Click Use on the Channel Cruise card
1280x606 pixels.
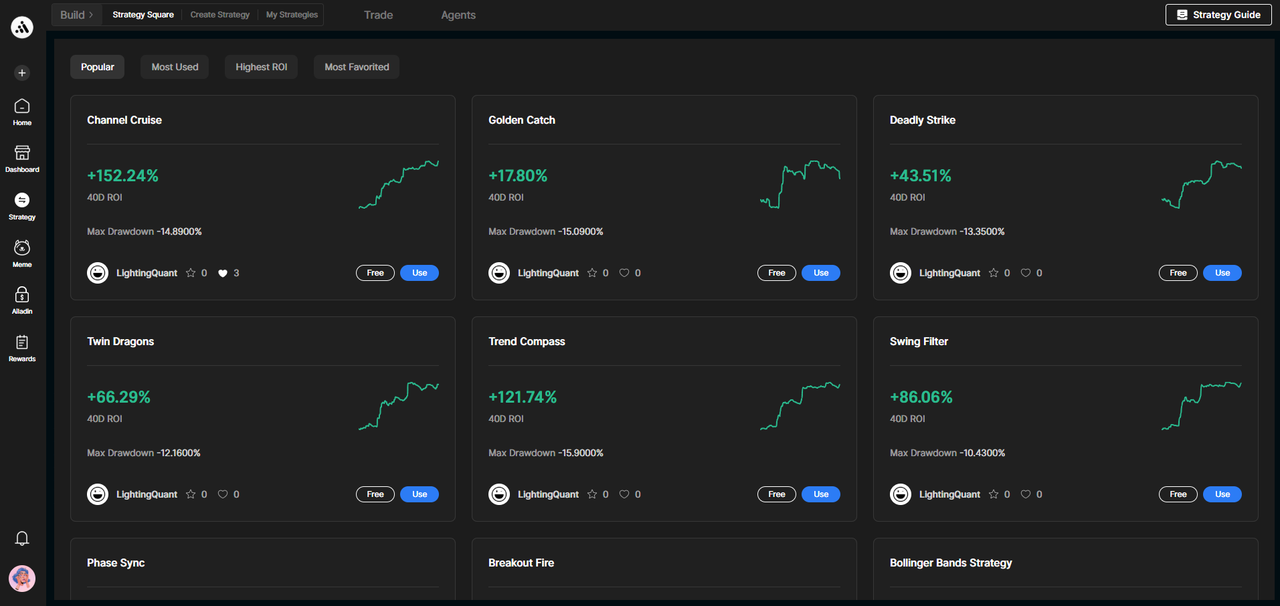[x=420, y=273]
